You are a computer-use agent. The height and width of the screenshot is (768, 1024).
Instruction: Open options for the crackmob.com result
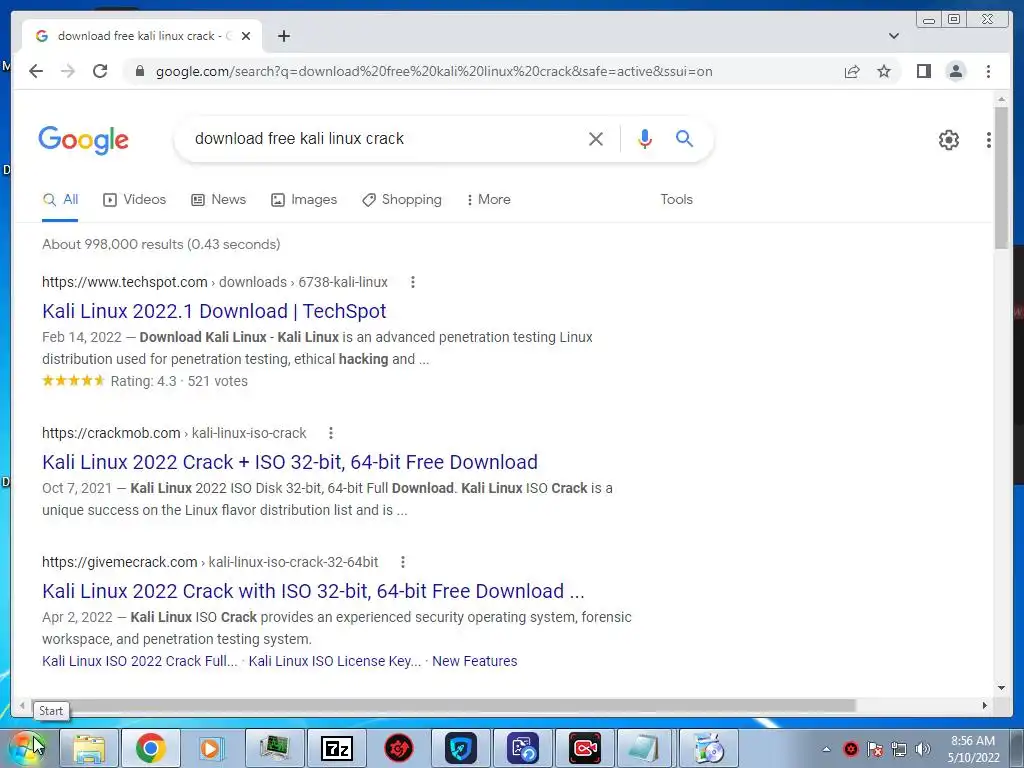point(330,433)
